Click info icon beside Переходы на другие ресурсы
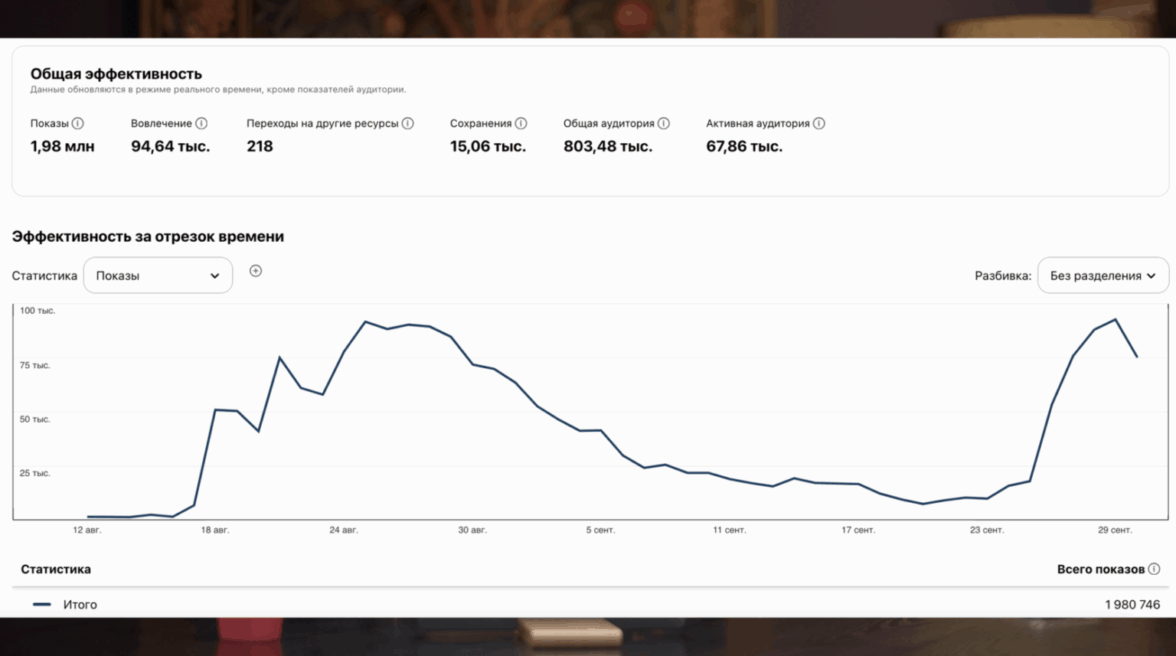Viewport: 1176px width, 656px height. 408,124
